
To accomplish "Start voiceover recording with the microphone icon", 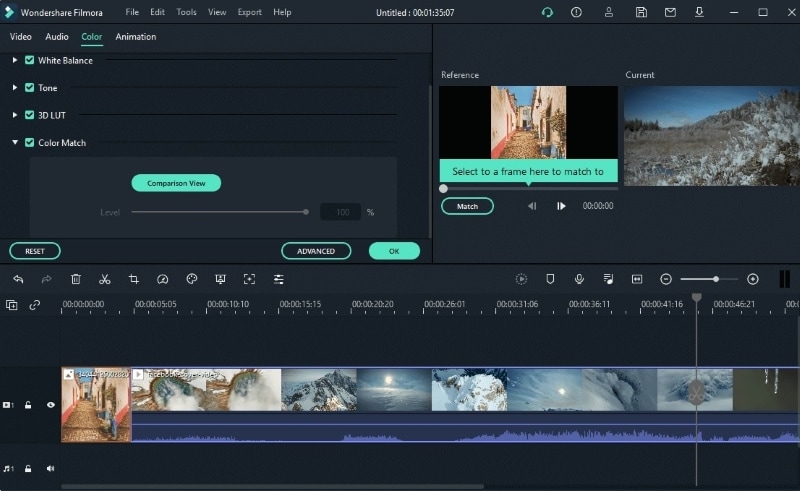I will [x=579, y=279].
